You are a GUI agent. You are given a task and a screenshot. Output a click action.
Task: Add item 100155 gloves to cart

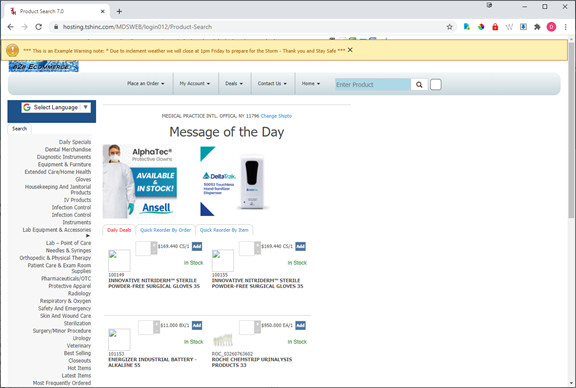pyautogui.click(x=300, y=246)
